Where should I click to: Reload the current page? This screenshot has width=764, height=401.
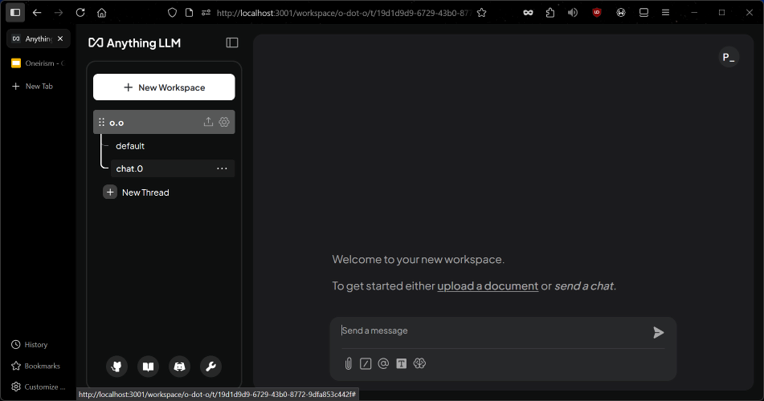[80, 13]
